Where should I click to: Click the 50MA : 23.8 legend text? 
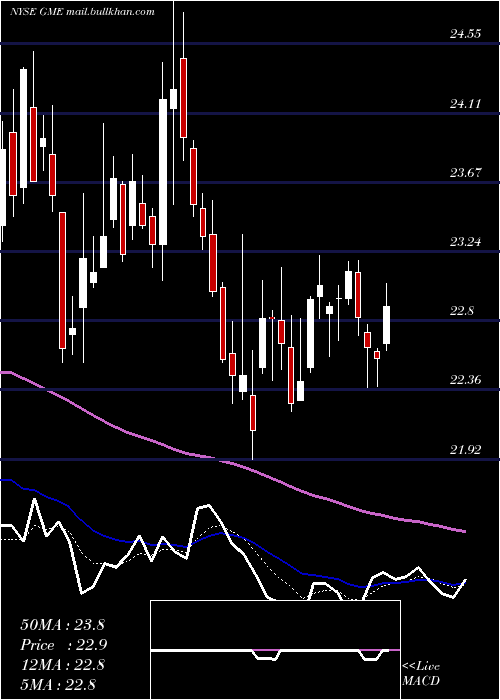pyautogui.click(x=62, y=625)
